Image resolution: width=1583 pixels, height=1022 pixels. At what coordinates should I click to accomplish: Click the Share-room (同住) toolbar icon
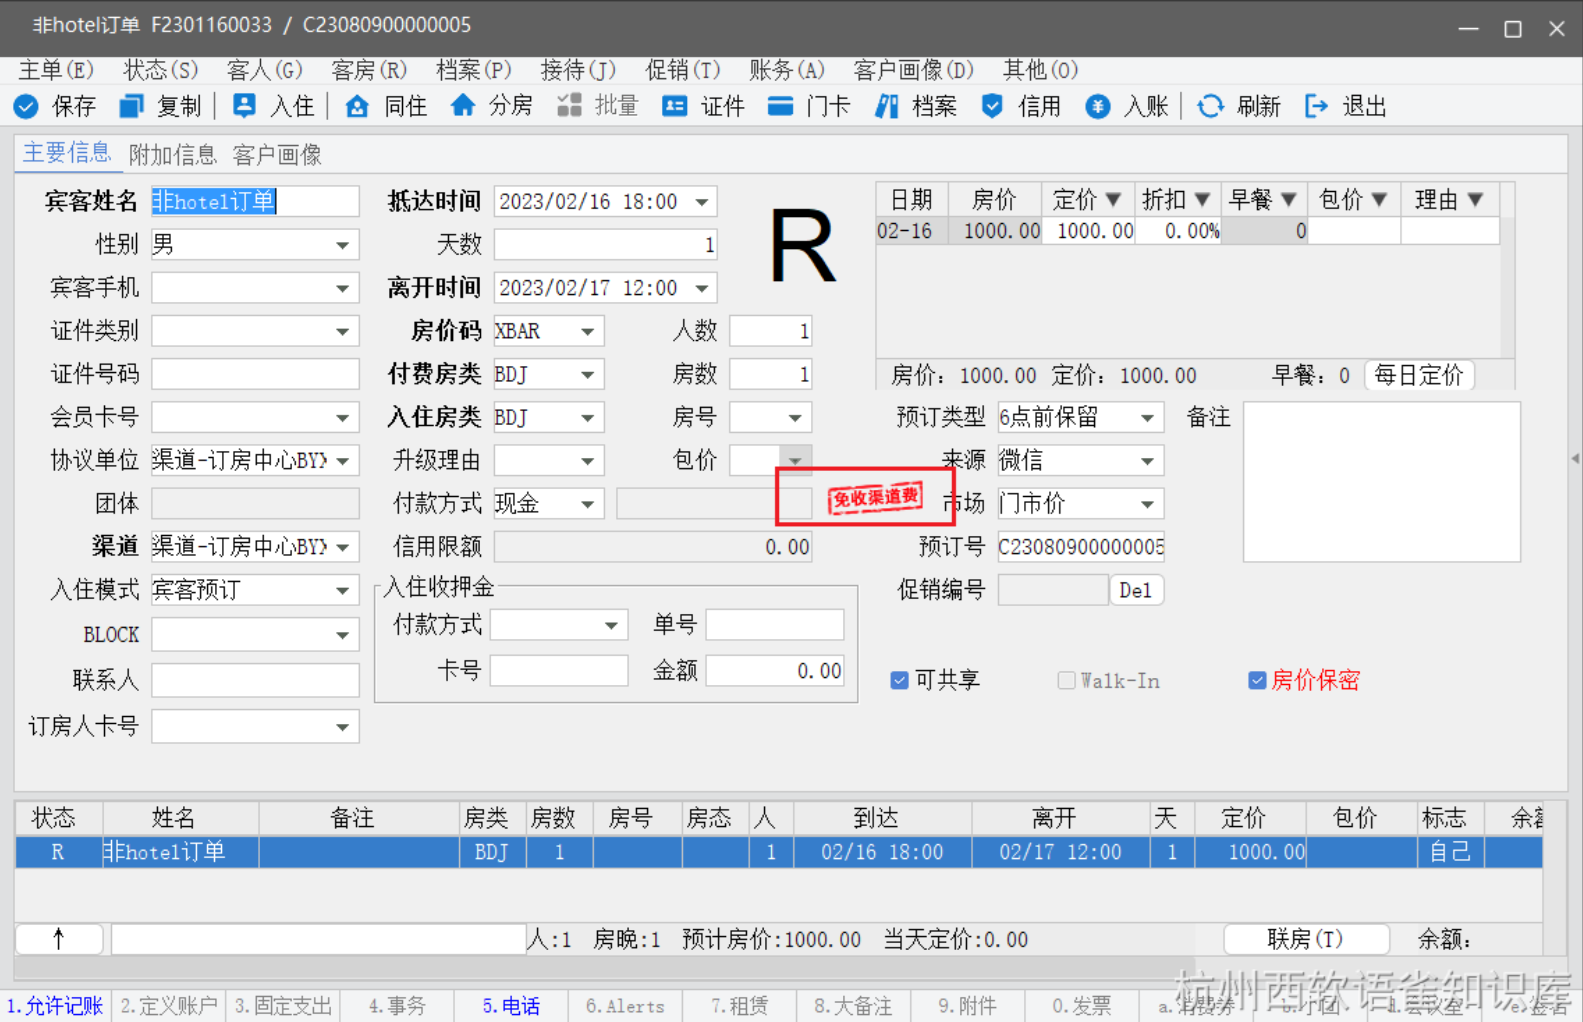coord(357,106)
